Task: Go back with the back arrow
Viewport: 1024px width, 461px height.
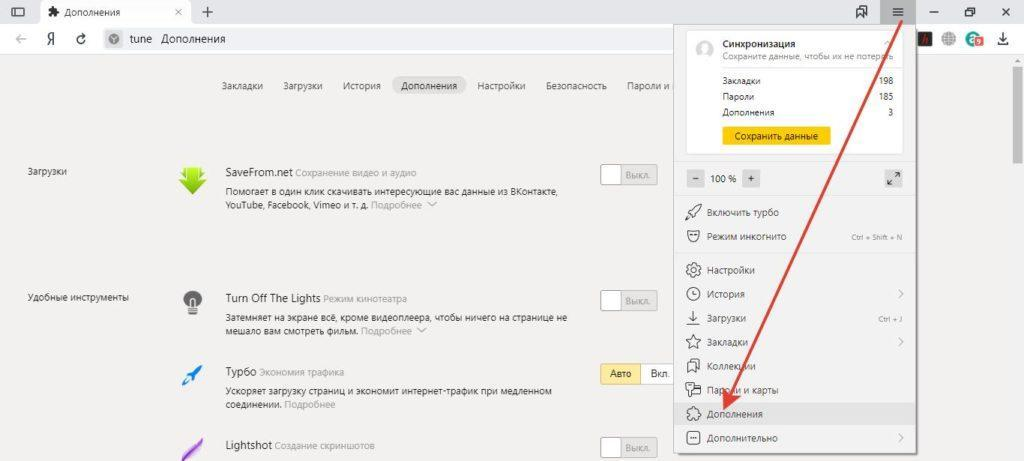Action: [21, 39]
